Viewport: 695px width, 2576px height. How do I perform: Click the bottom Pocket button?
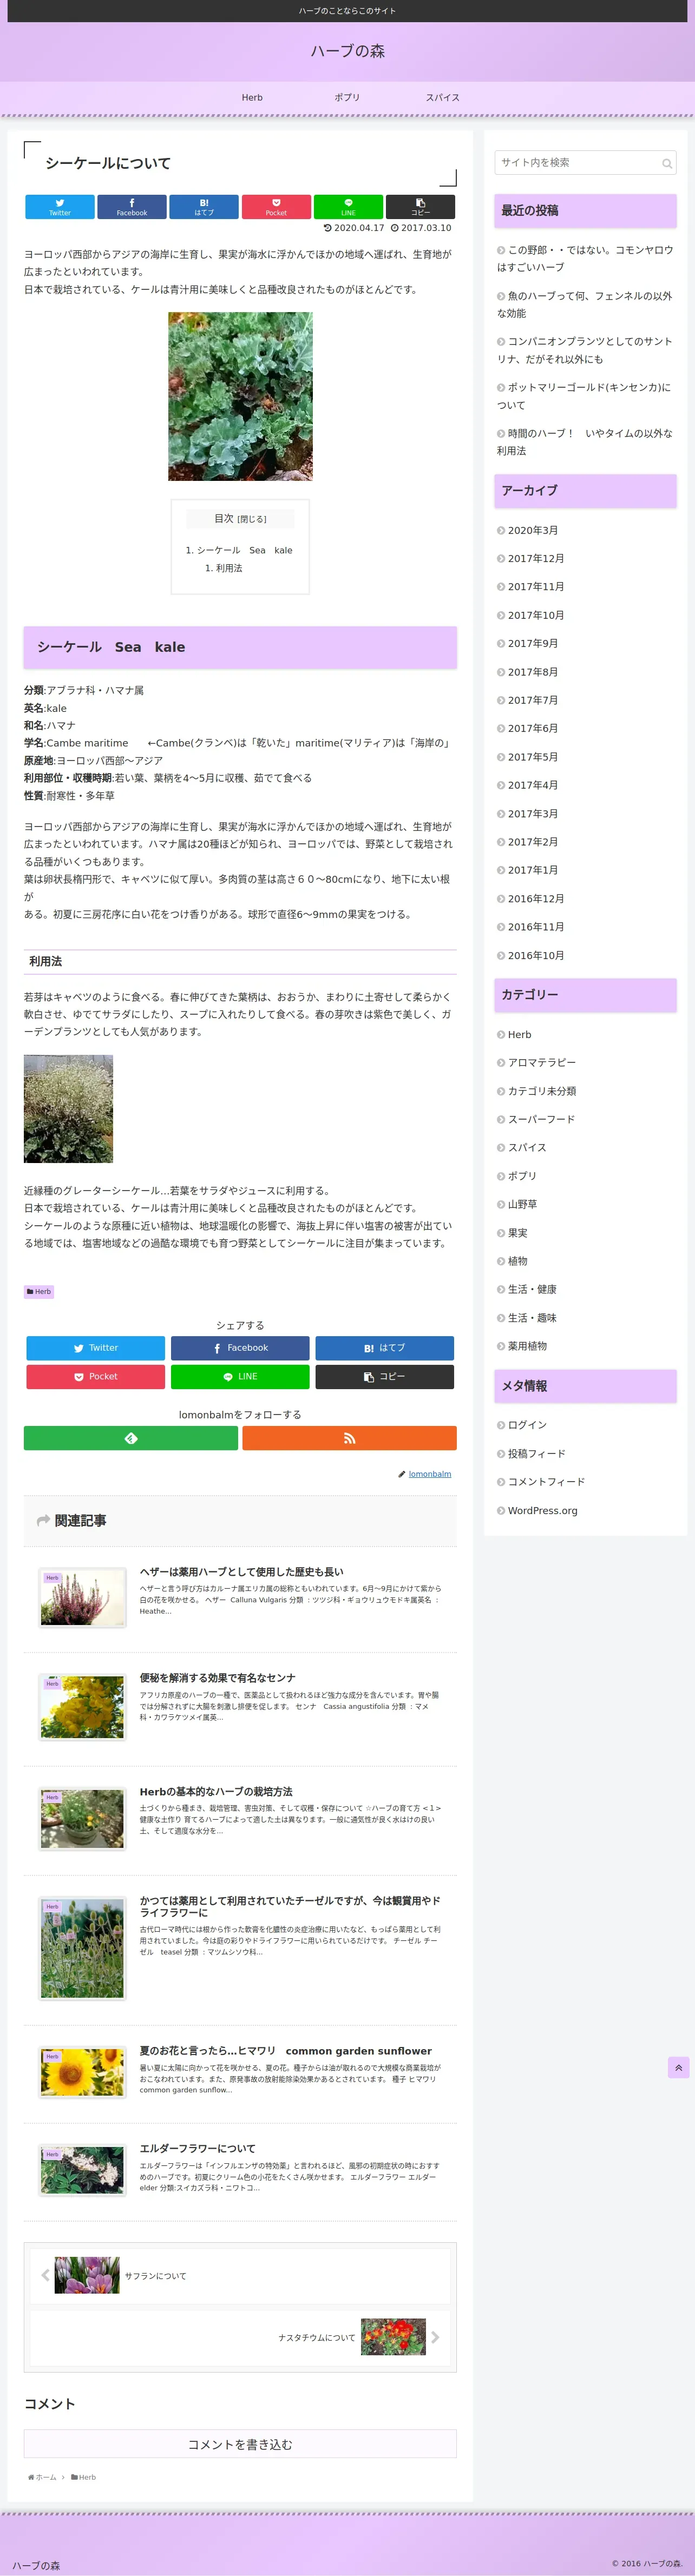click(x=96, y=1377)
